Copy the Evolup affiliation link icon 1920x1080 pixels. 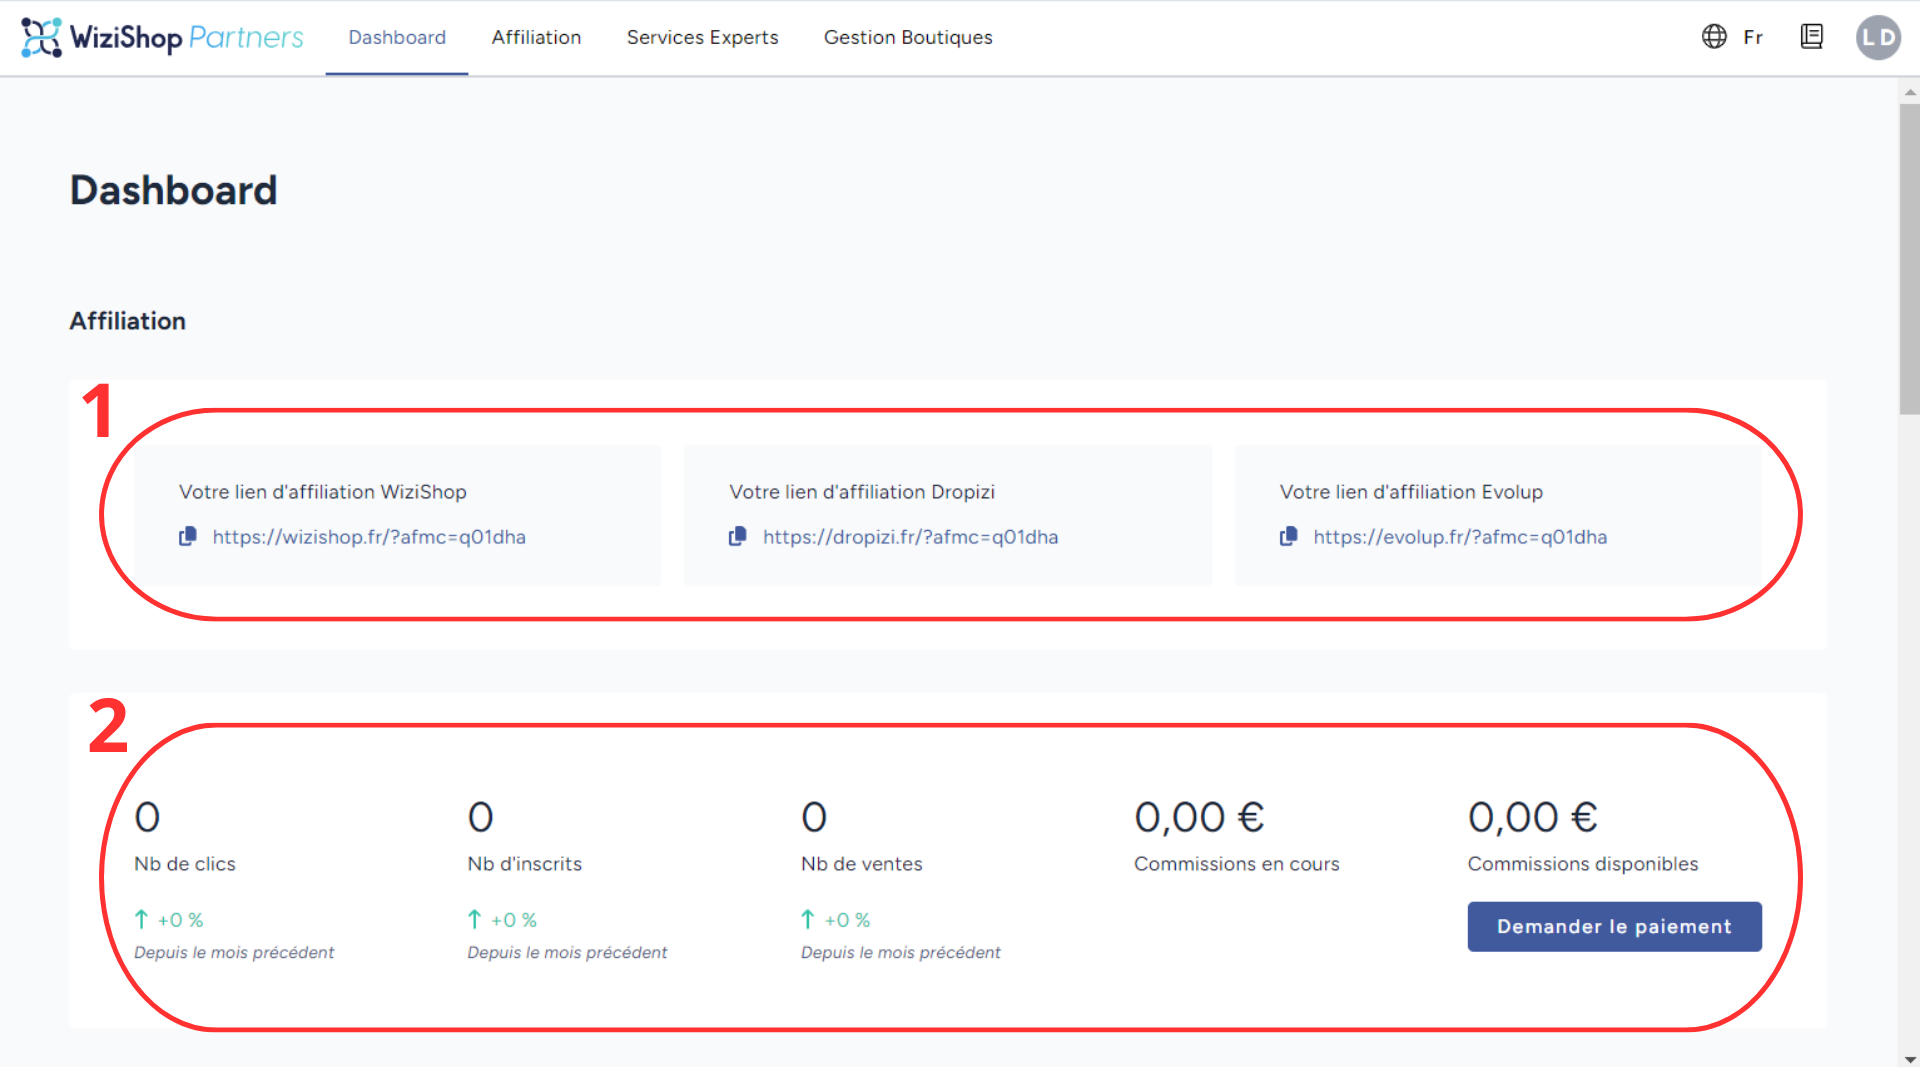1289,537
